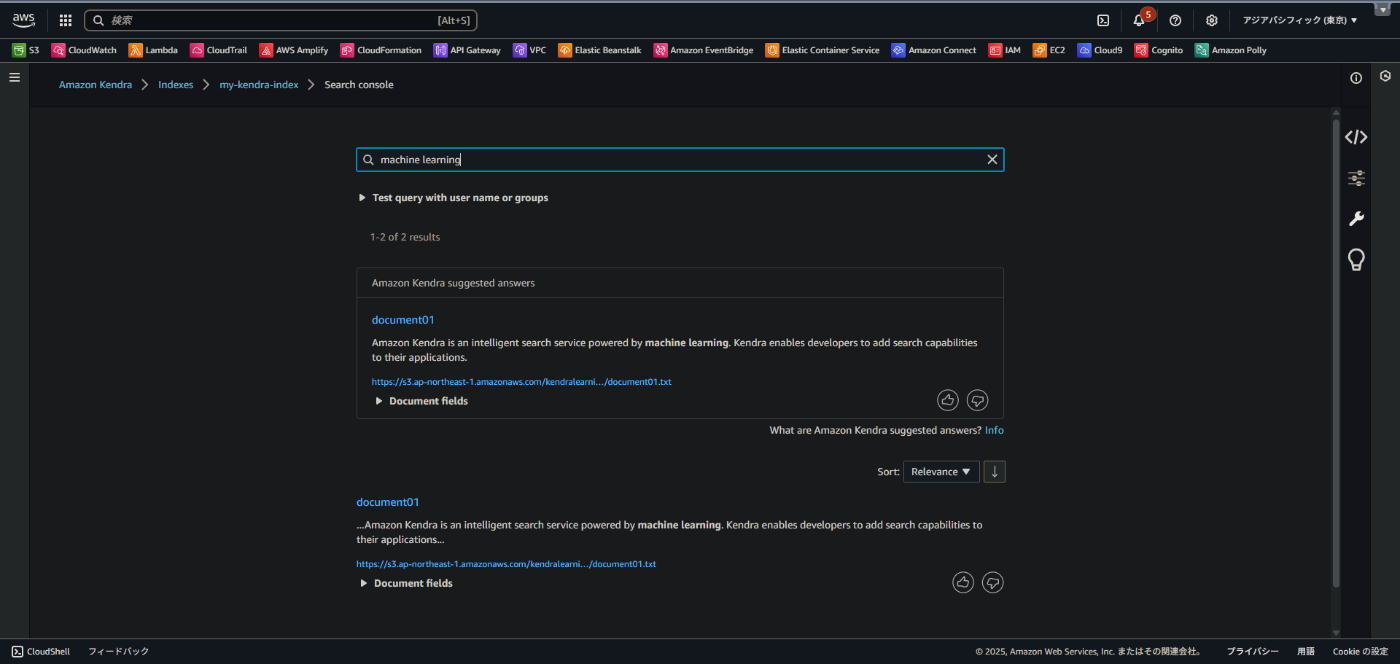The height and width of the screenshot is (664, 1400).
Task: Open the Elastic Beanstalk bookmark
Action: pyautogui.click(x=600, y=50)
